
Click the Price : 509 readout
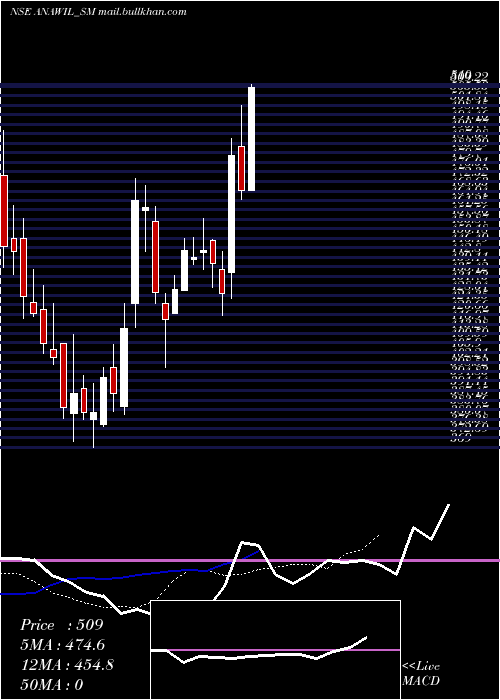point(62,625)
